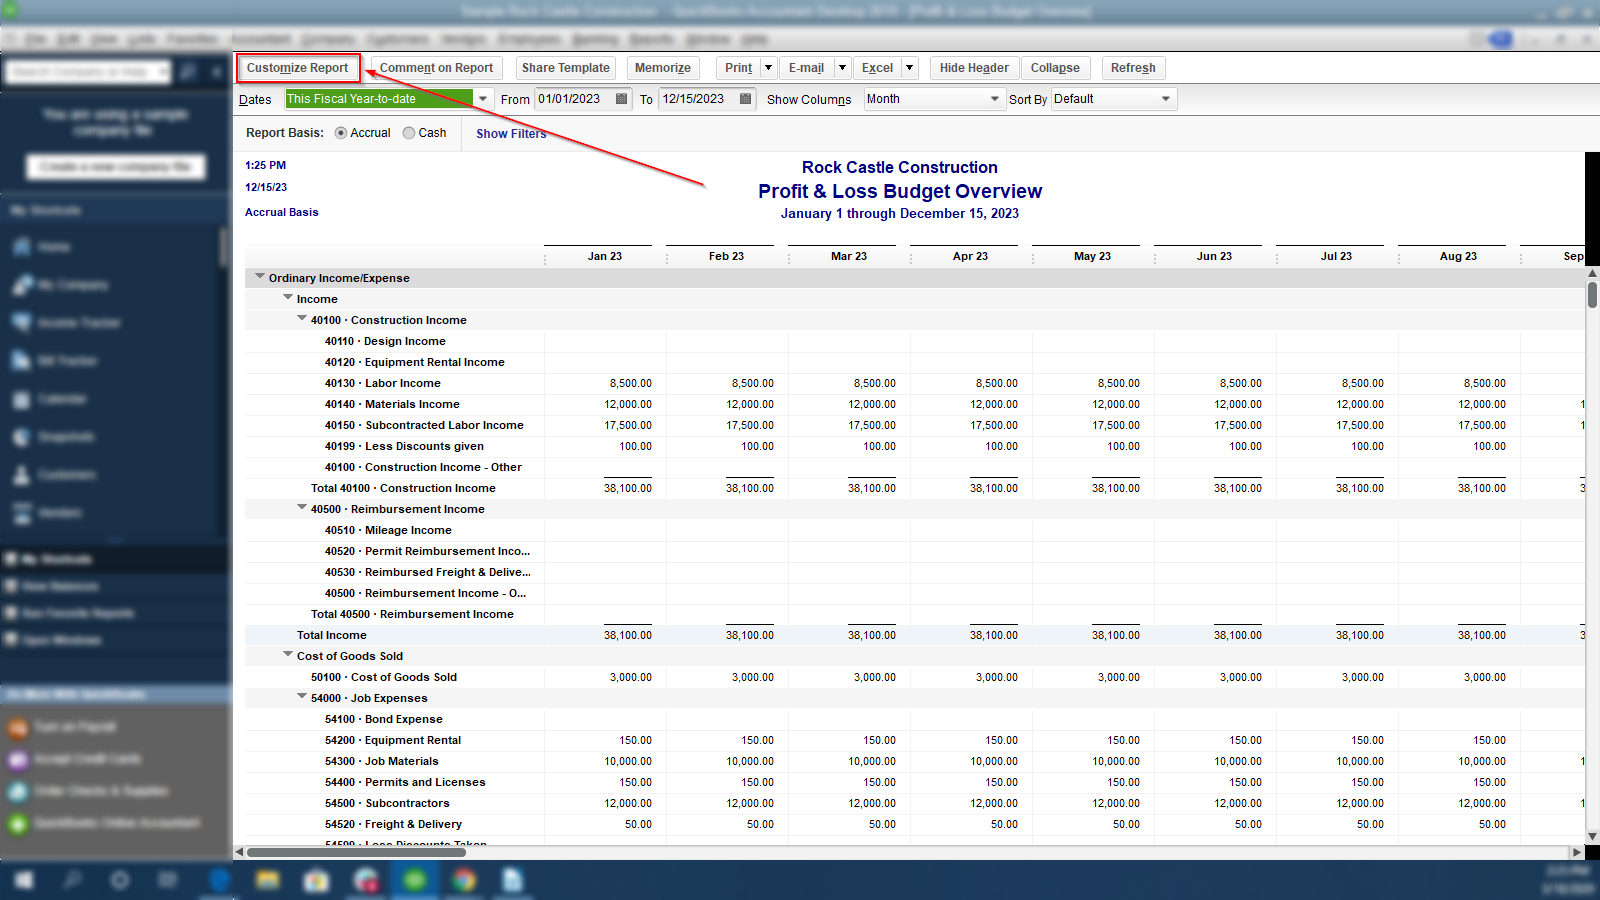Click QuickBooks Online Accountant icon

pos(18,823)
